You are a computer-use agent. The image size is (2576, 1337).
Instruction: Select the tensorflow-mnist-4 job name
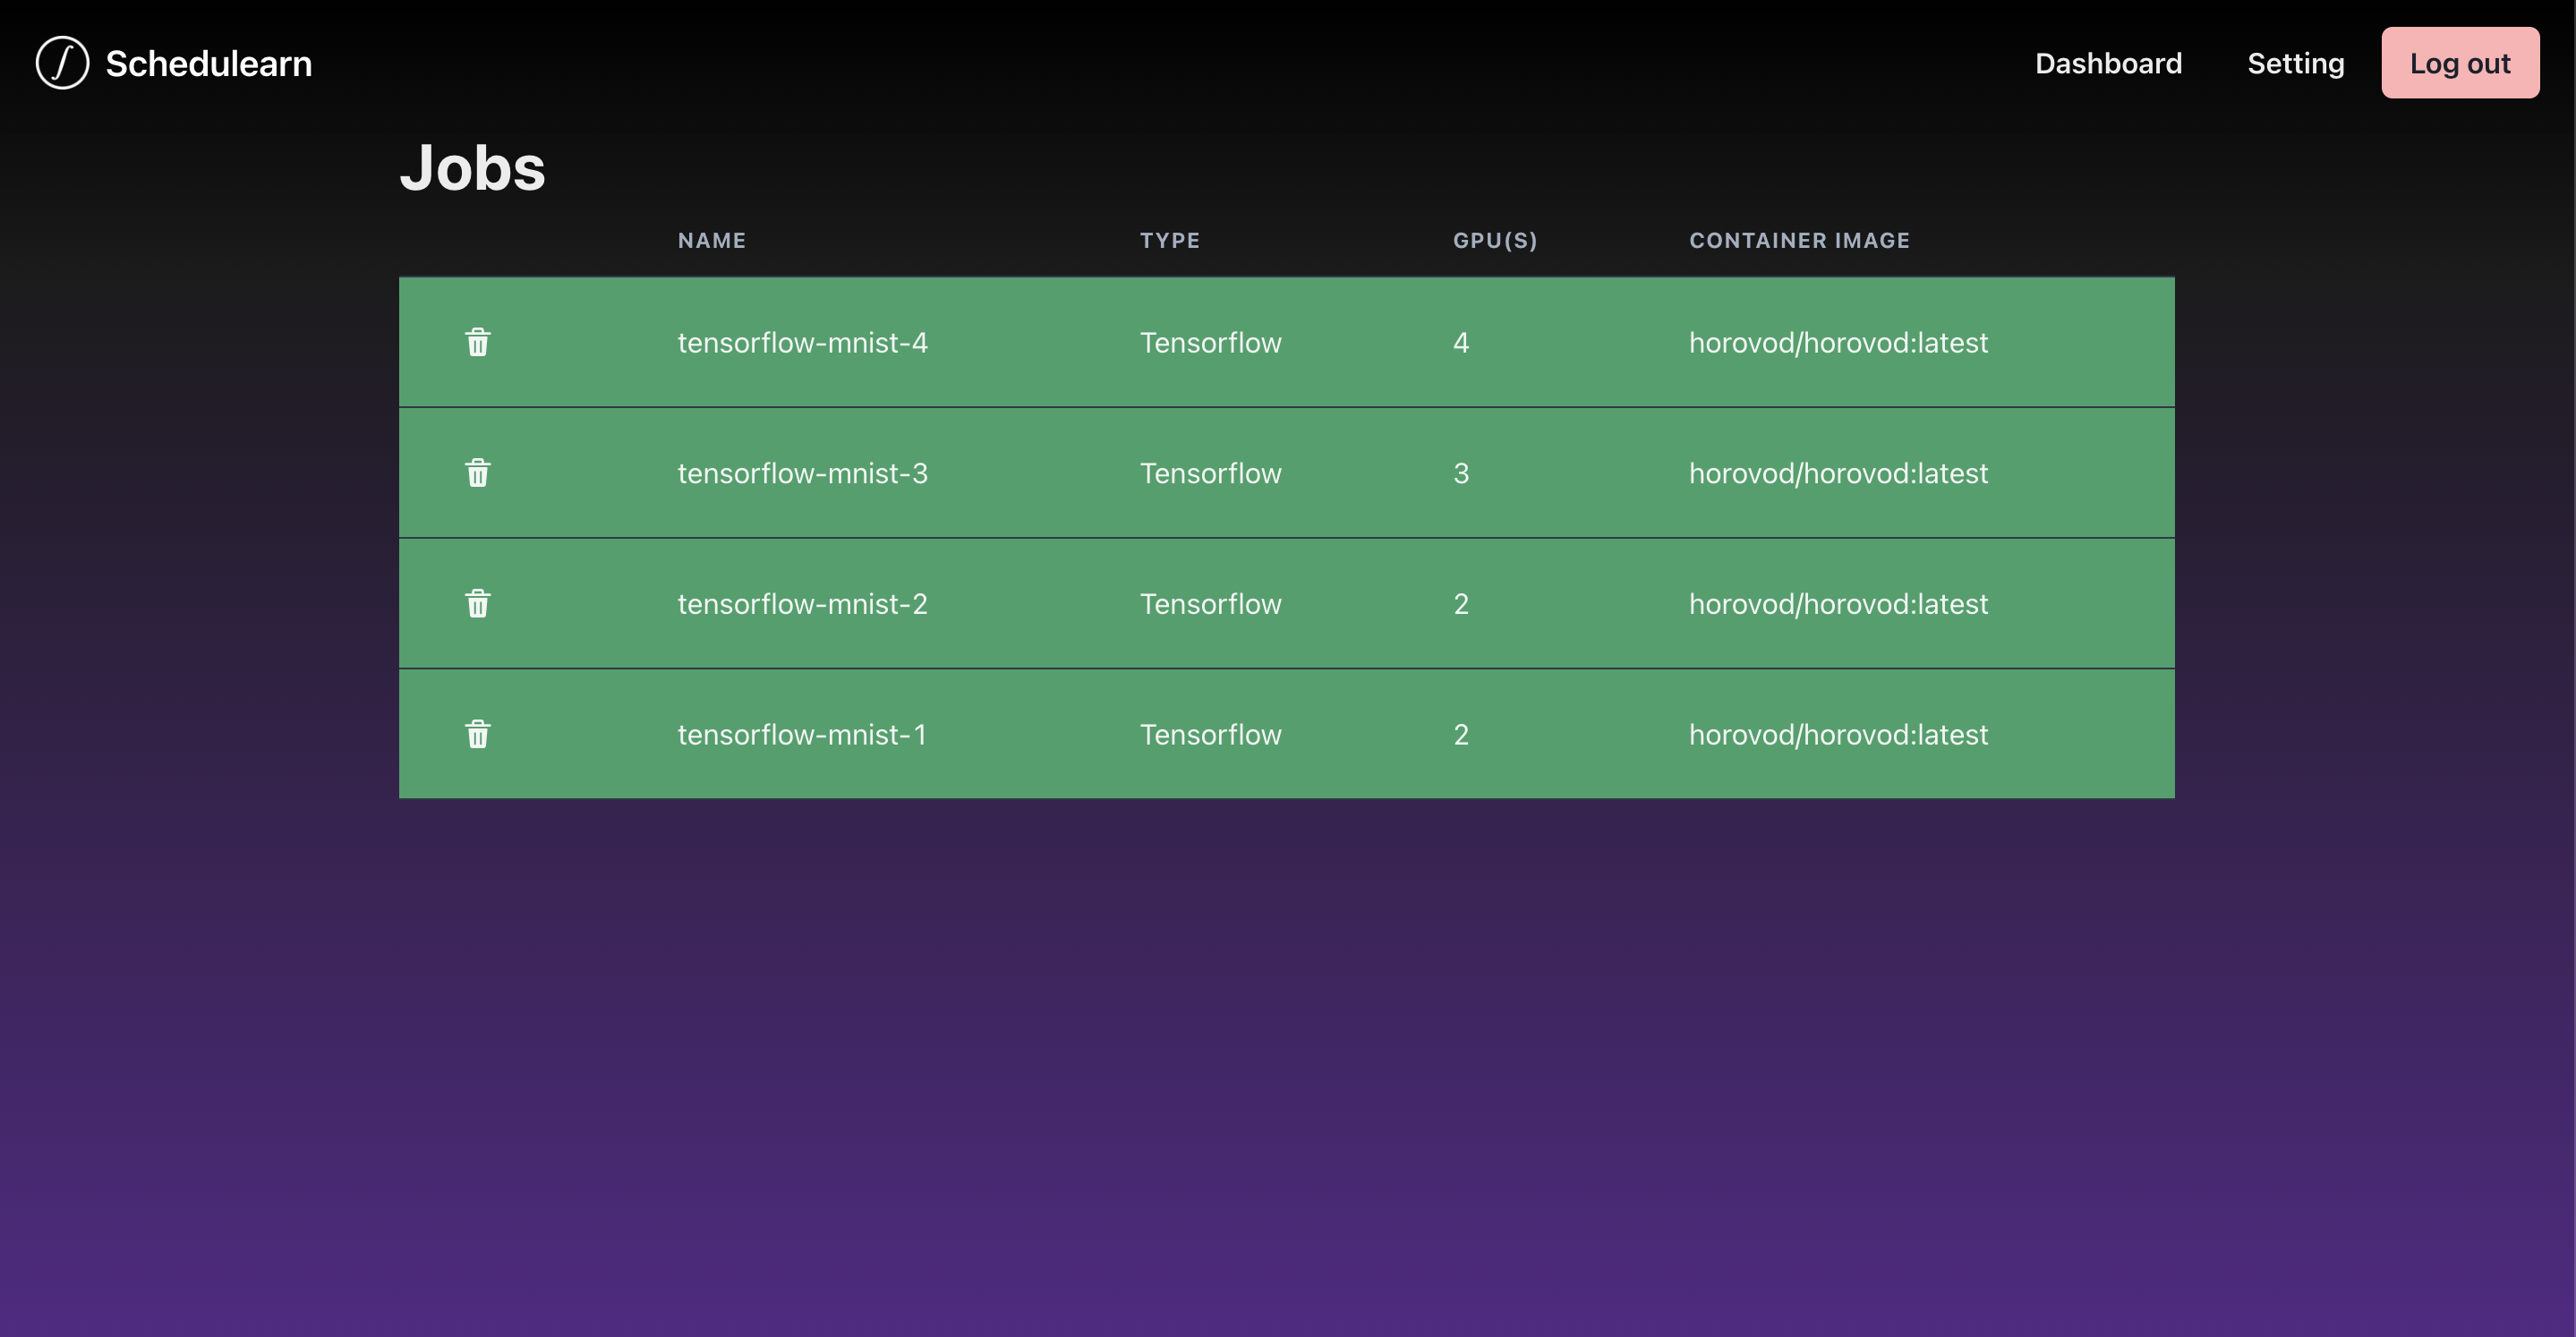[802, 343]
